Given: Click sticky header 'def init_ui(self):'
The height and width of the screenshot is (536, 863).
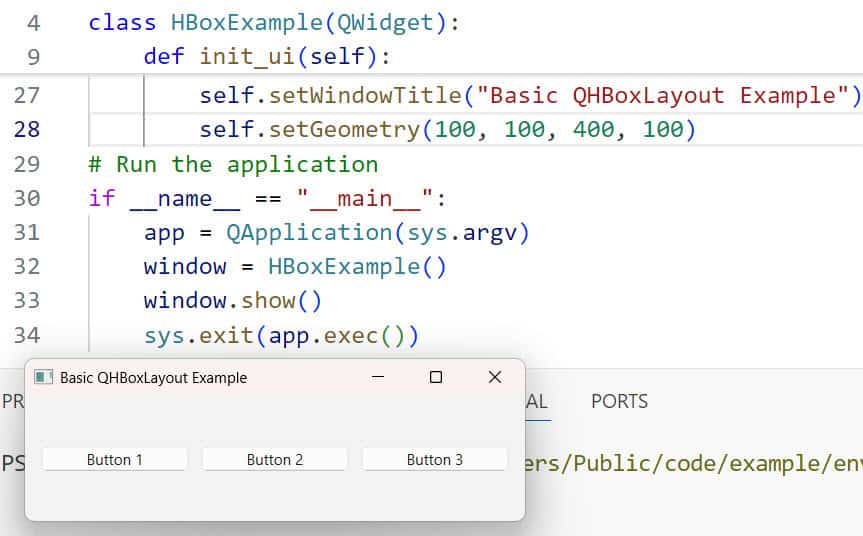Looking at the screenshot, I should (x=267, y=57).
